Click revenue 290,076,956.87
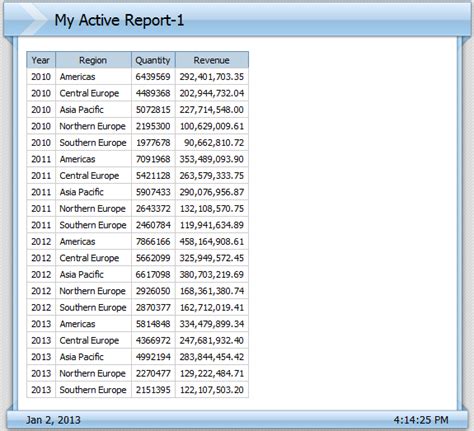This screenshot has height=431, width=474. click(x=212, y=192)
